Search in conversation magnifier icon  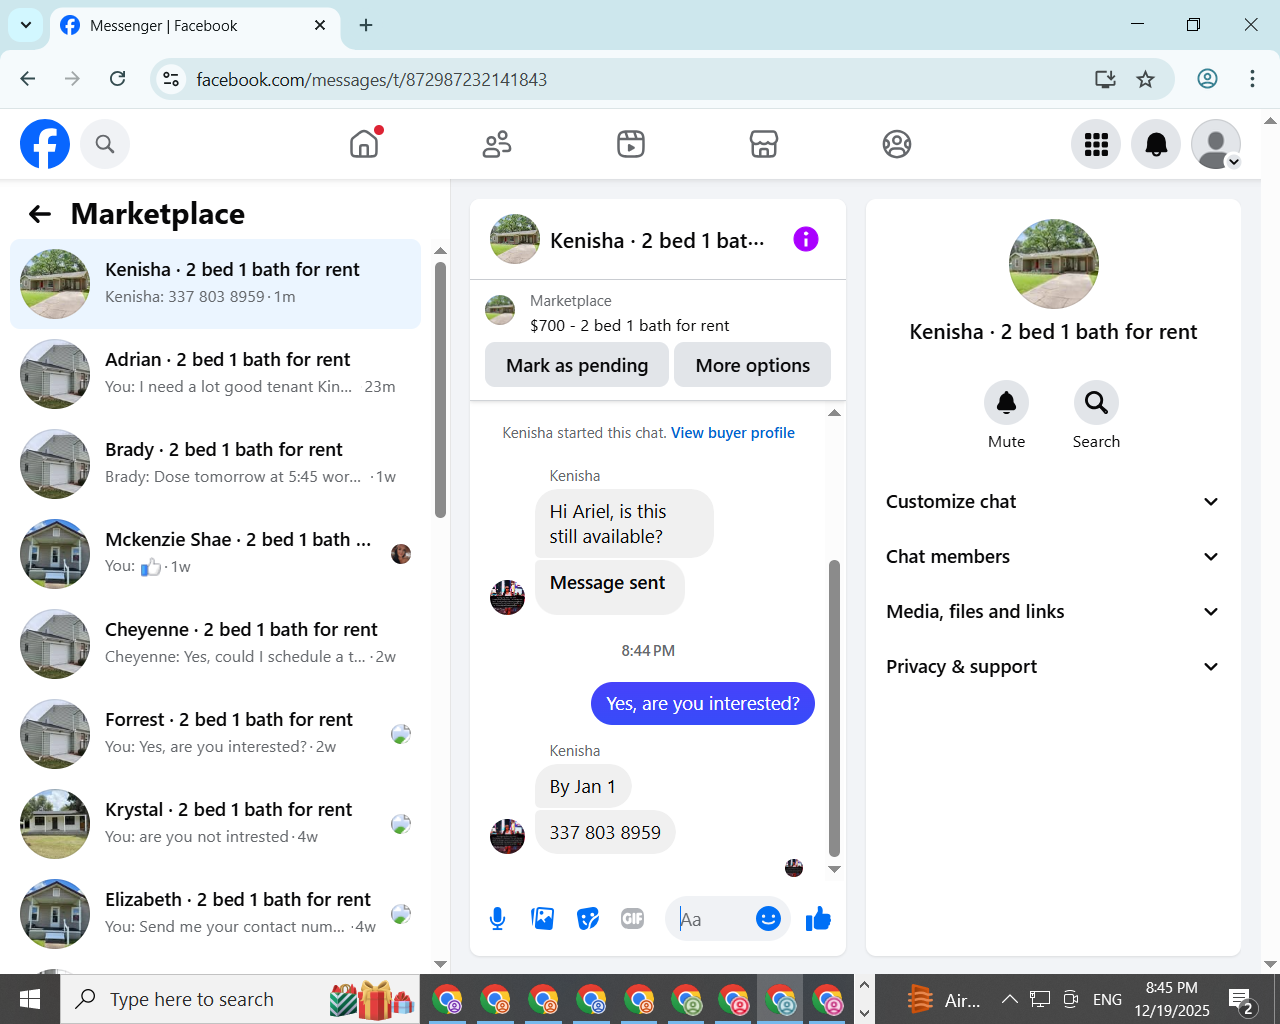(1096, 403)
